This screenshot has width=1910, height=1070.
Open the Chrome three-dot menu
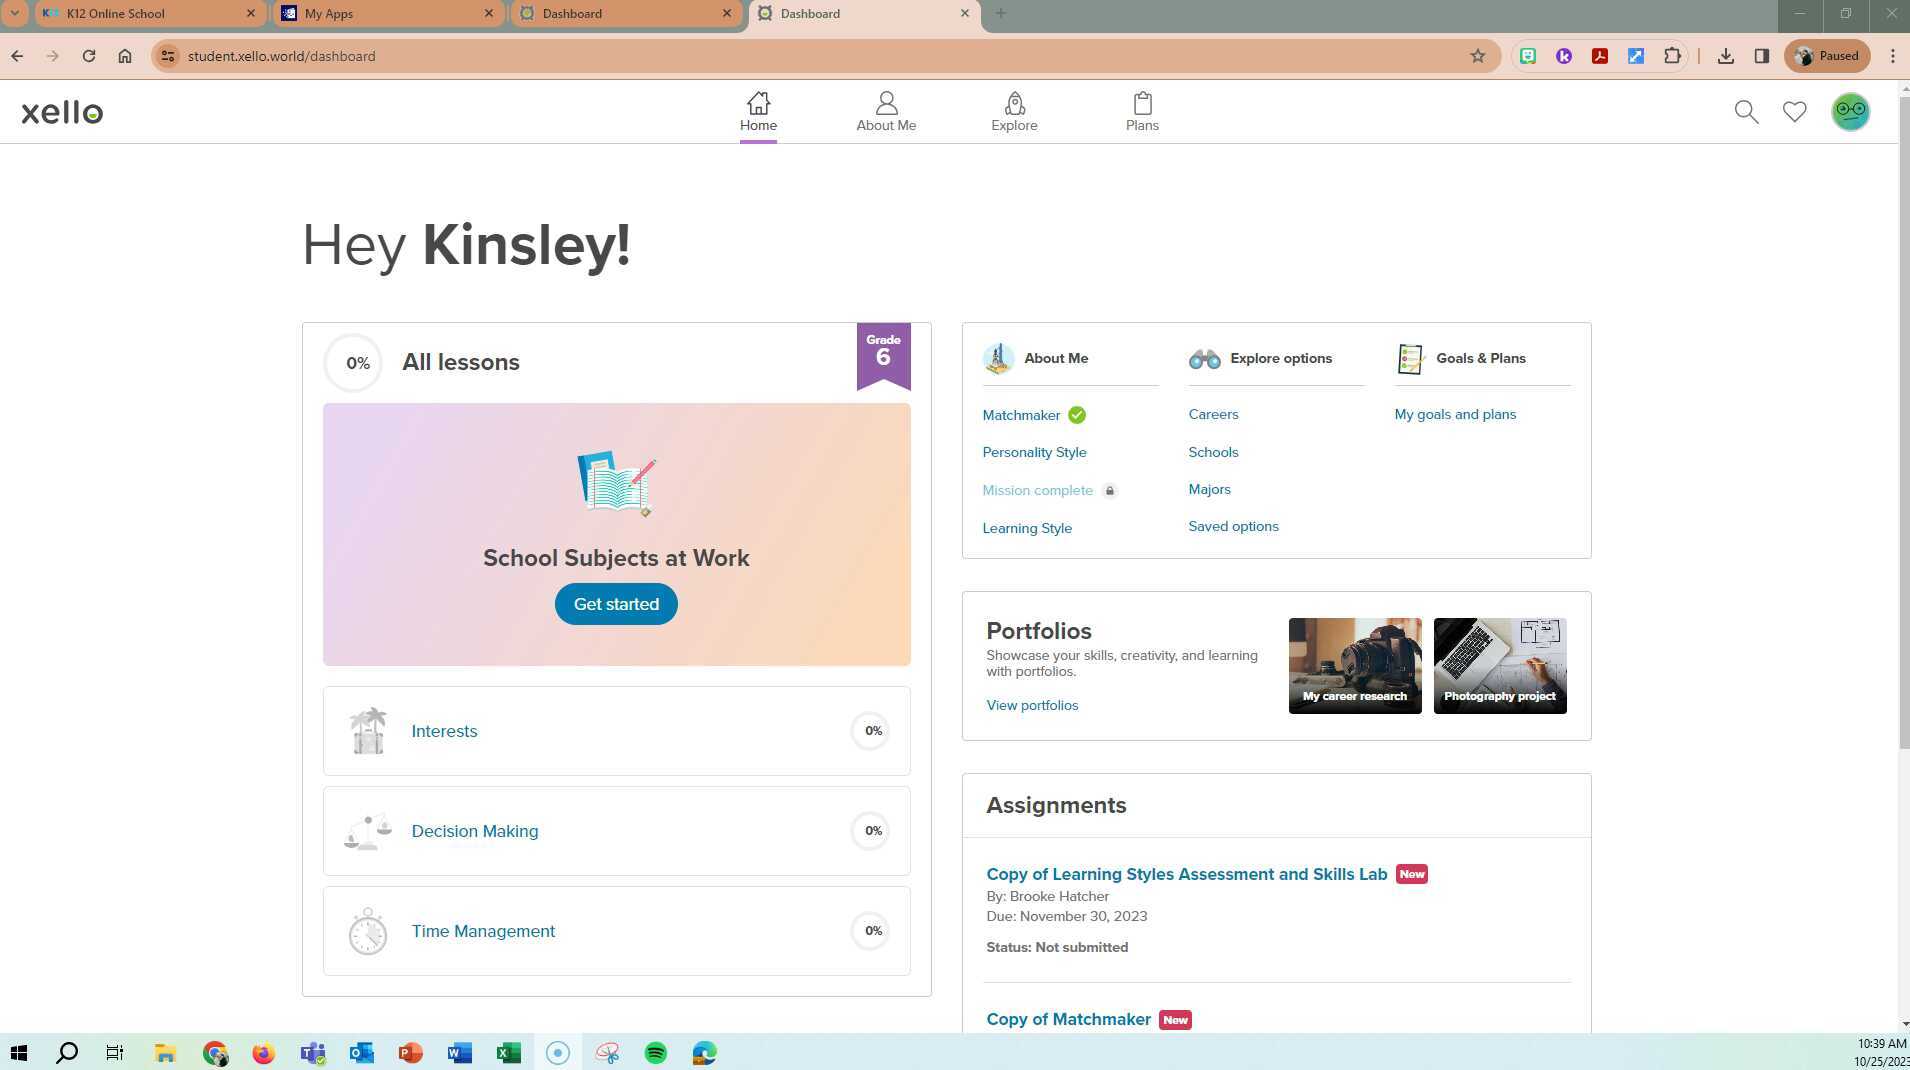[x=1892, y=56]
